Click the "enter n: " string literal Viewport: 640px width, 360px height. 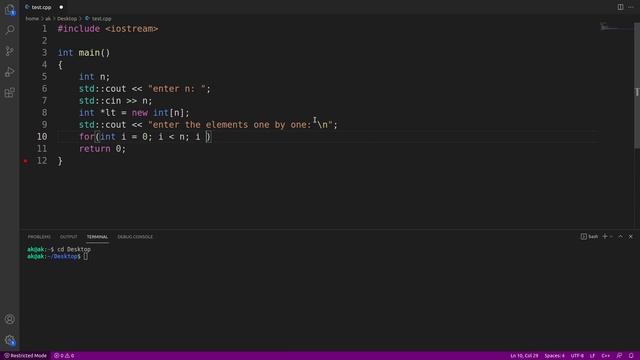[177, 89]
